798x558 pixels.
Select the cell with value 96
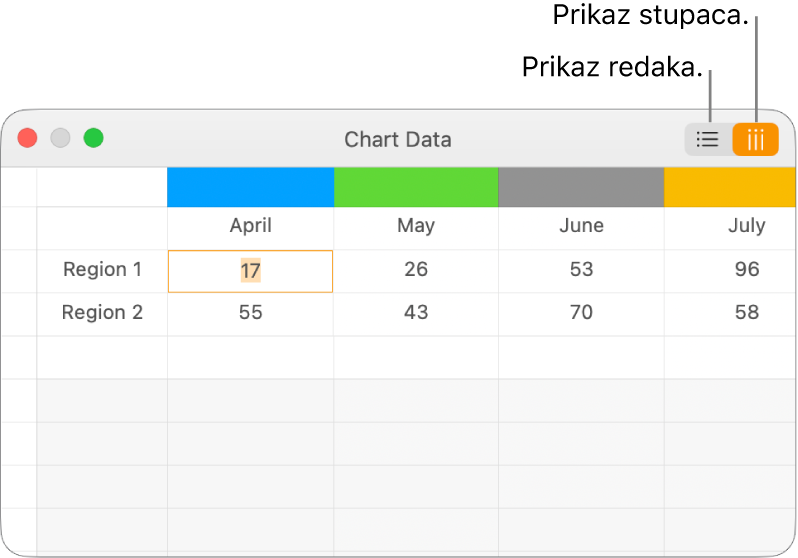[x=745, y=270]
